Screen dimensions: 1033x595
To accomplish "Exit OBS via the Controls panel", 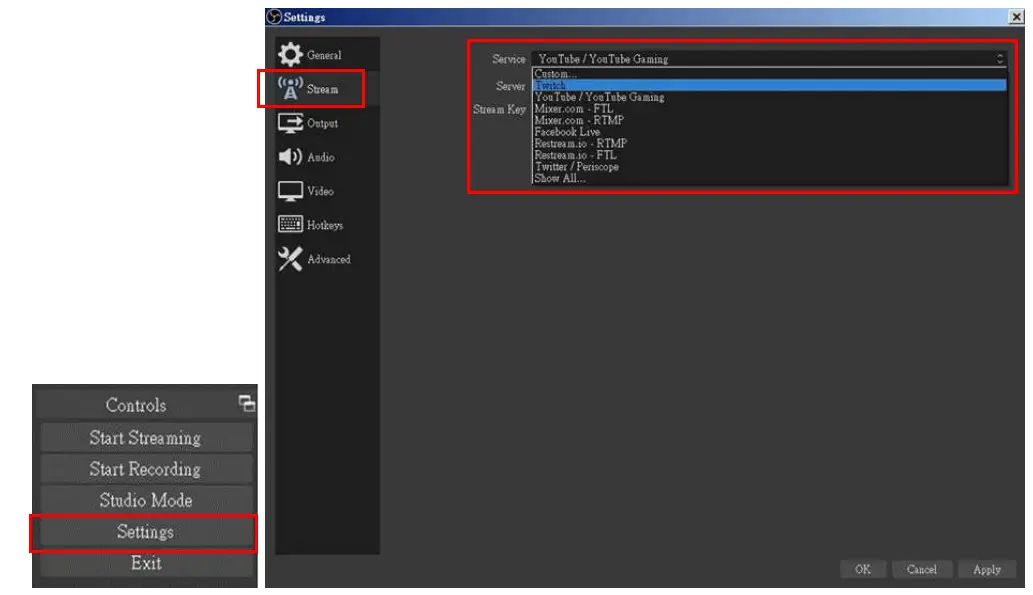I will (x=146, y=564).
